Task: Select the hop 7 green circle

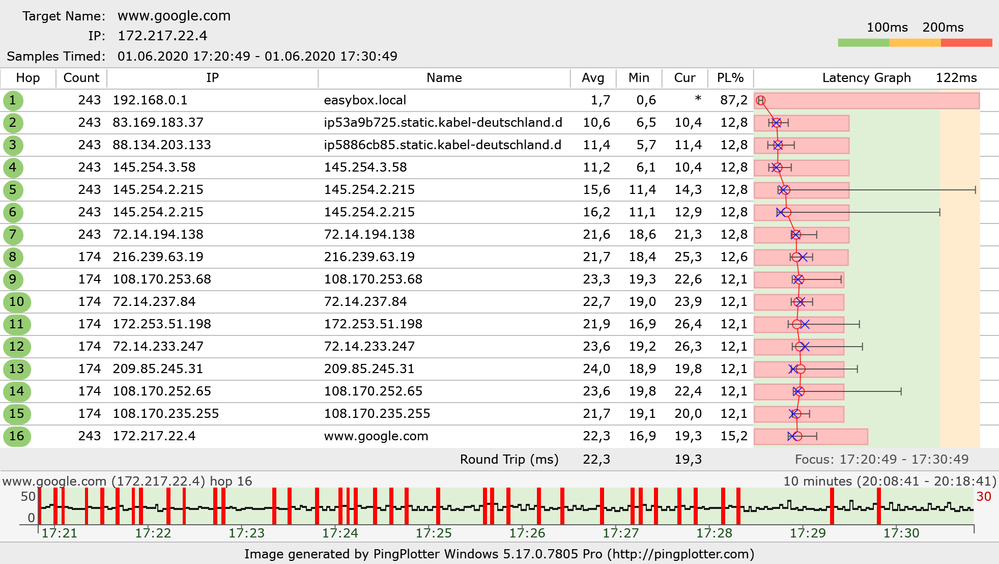Action: 13,235
